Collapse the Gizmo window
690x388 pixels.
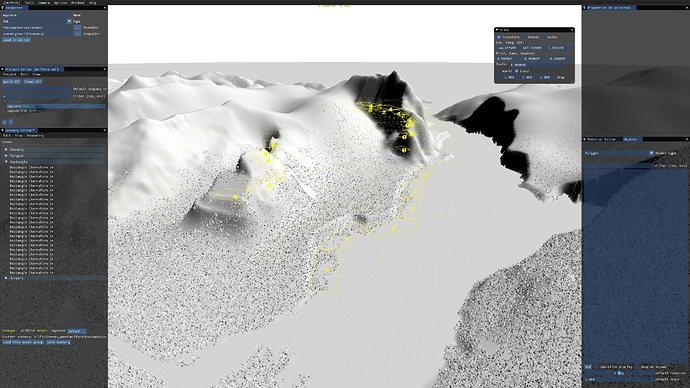click(497, 30)
